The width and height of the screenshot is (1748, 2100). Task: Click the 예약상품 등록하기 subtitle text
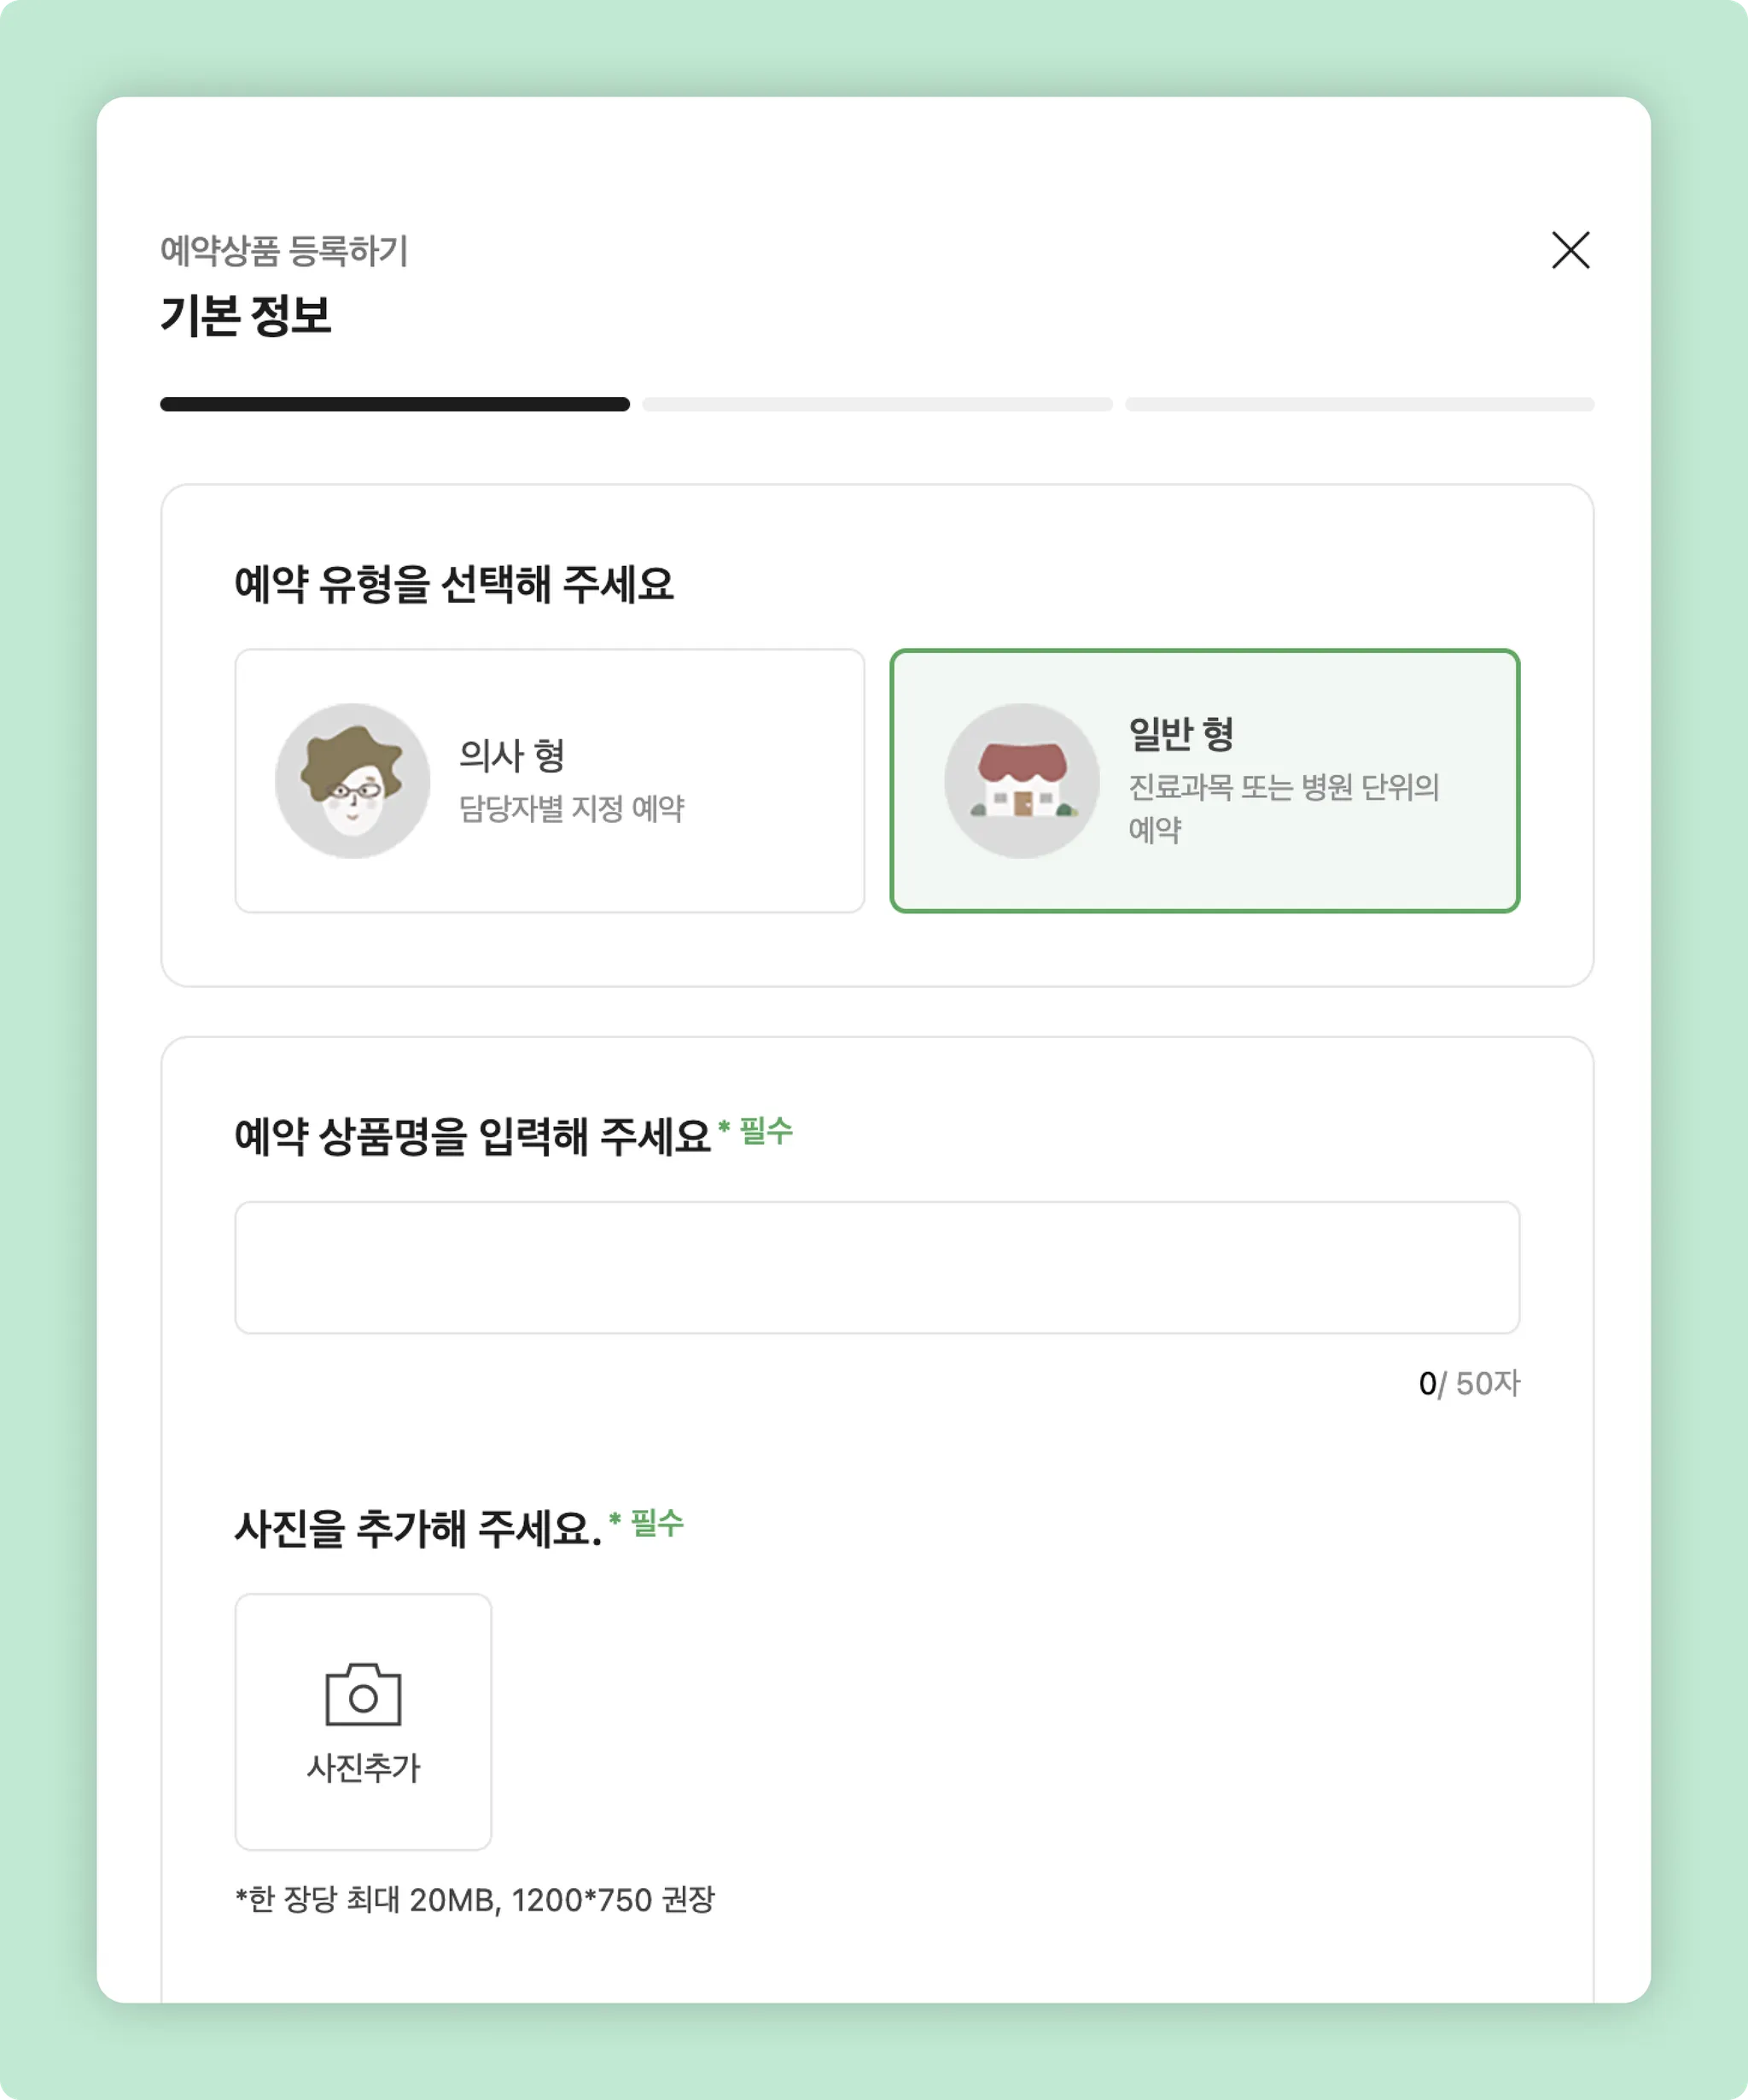click(284, 251)
